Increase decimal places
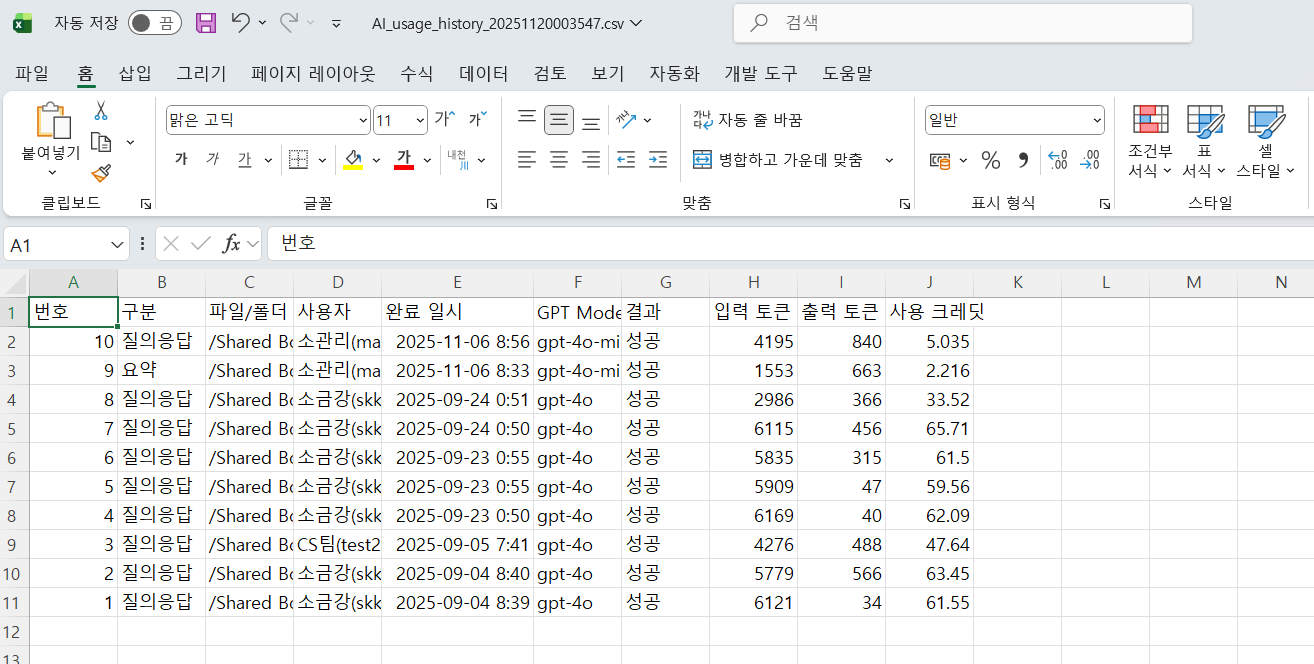The width and height of the screenshot is (1314, 664). 1058,160
